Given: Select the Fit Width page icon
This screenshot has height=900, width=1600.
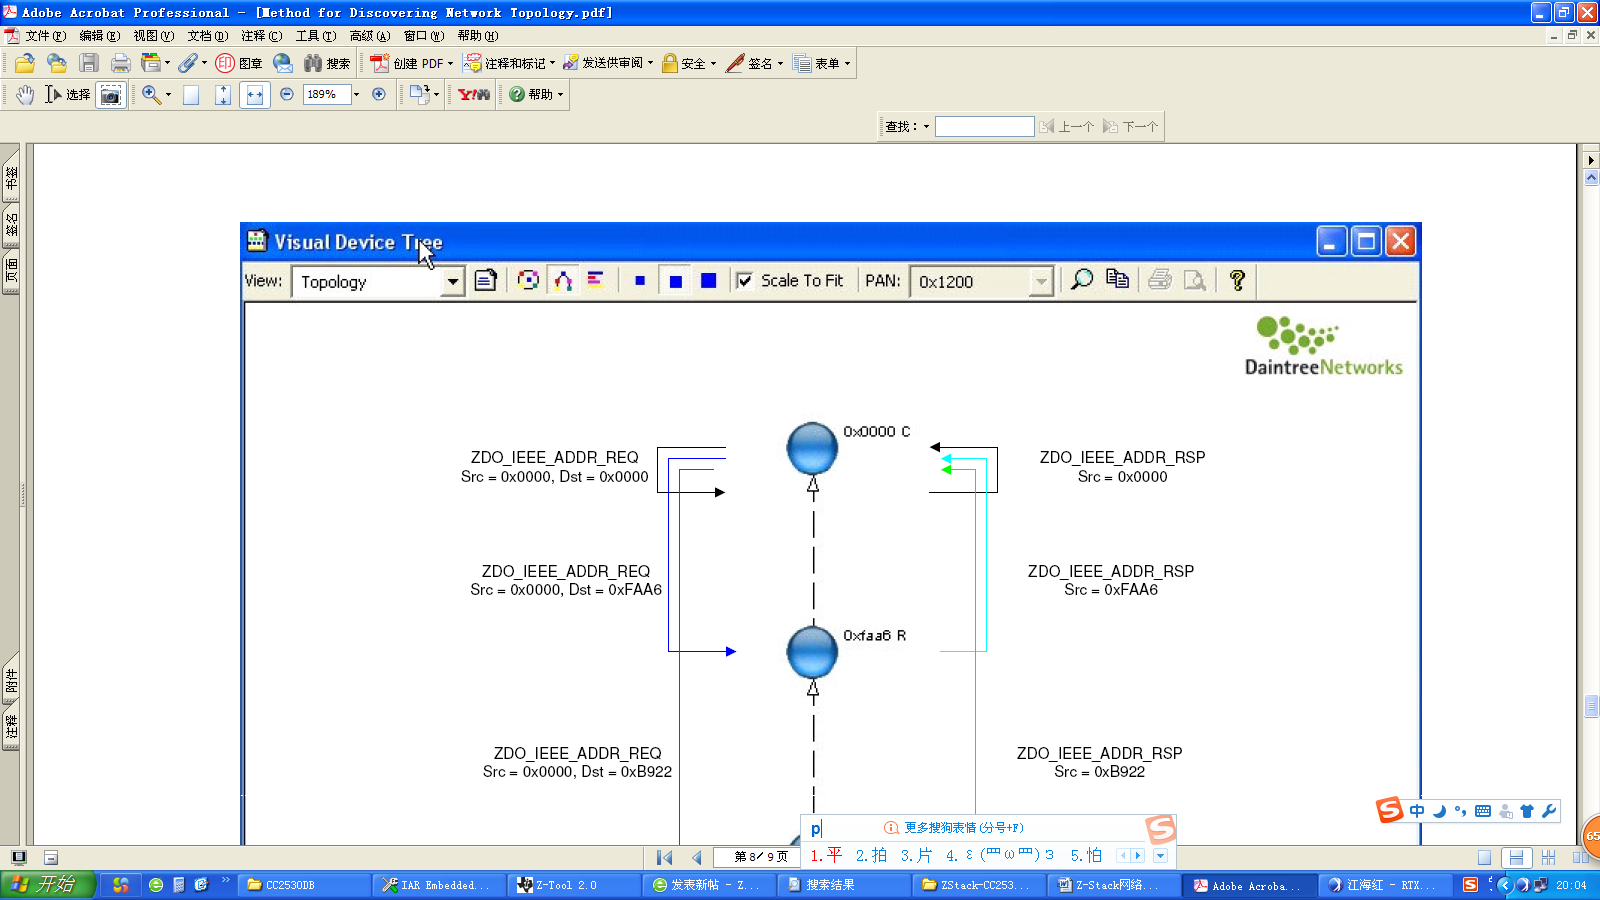Looking at the screenshot, I should pyautogui.click(x=255, y=95).
